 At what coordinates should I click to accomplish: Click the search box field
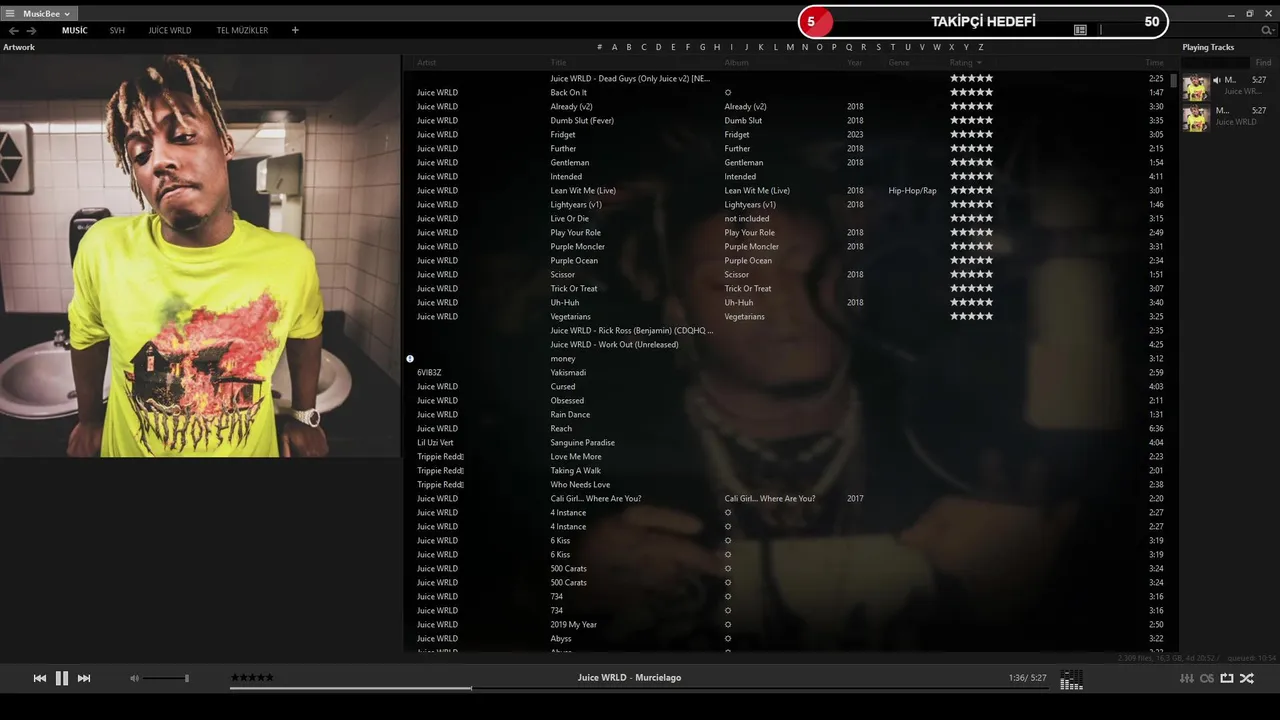(x=1180, y=30)
